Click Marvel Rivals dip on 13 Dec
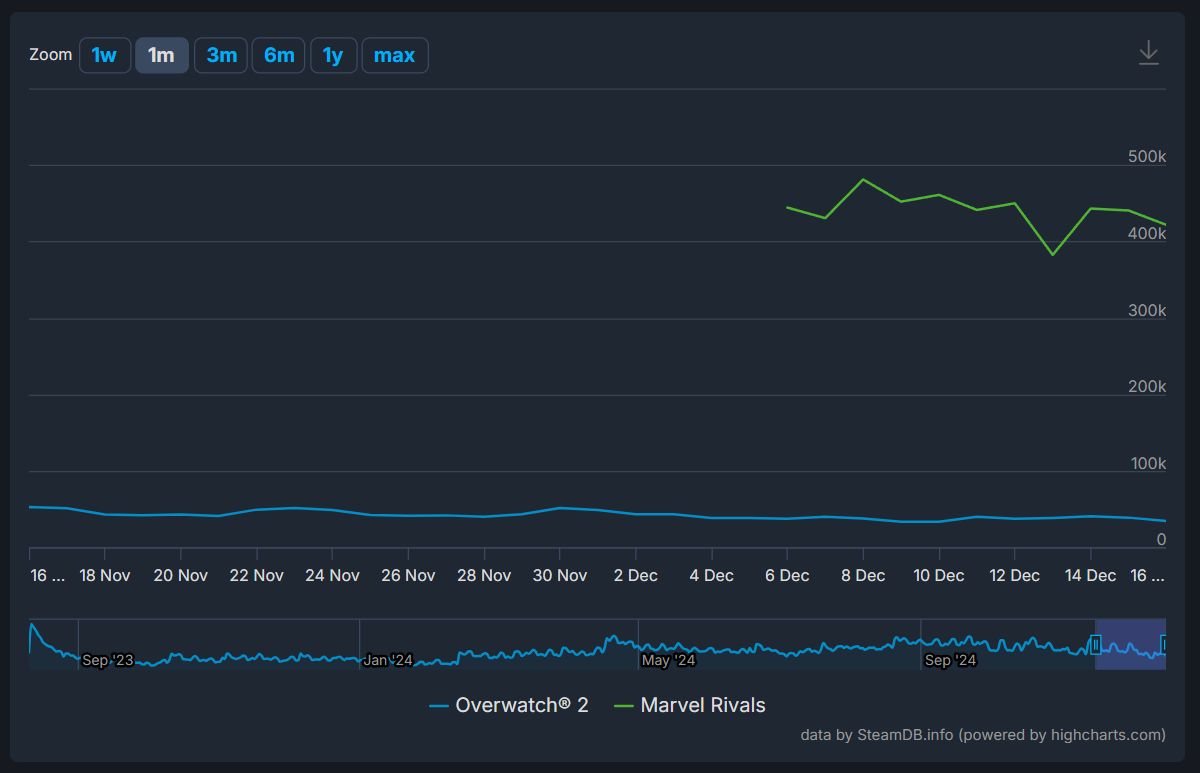 (1053, 254)
